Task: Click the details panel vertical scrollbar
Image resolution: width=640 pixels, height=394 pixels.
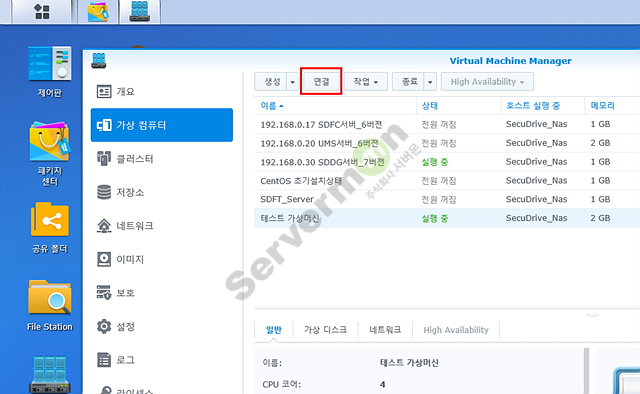Action: click(x=586, y=371)
